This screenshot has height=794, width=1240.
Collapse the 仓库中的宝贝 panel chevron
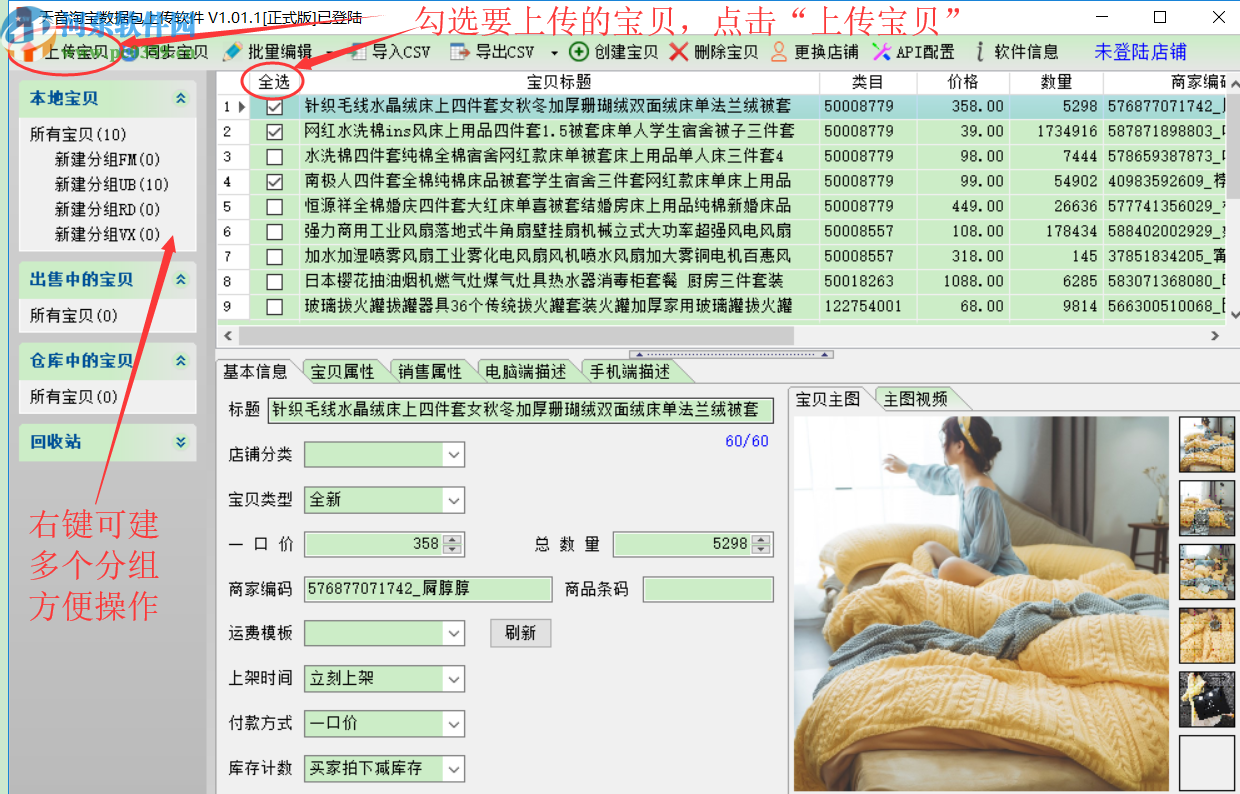(x=181, y=360)
